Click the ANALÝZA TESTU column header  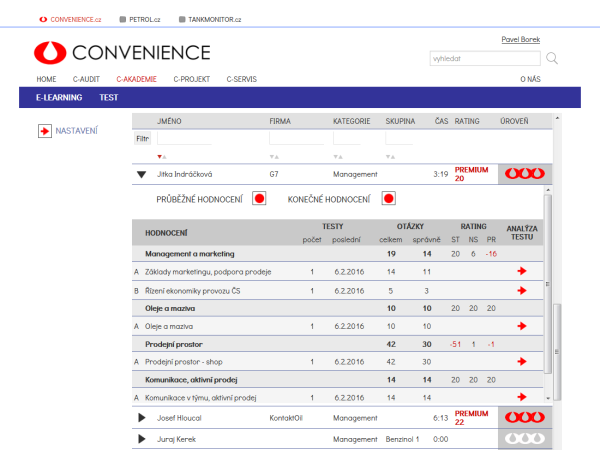coord(522,233)
